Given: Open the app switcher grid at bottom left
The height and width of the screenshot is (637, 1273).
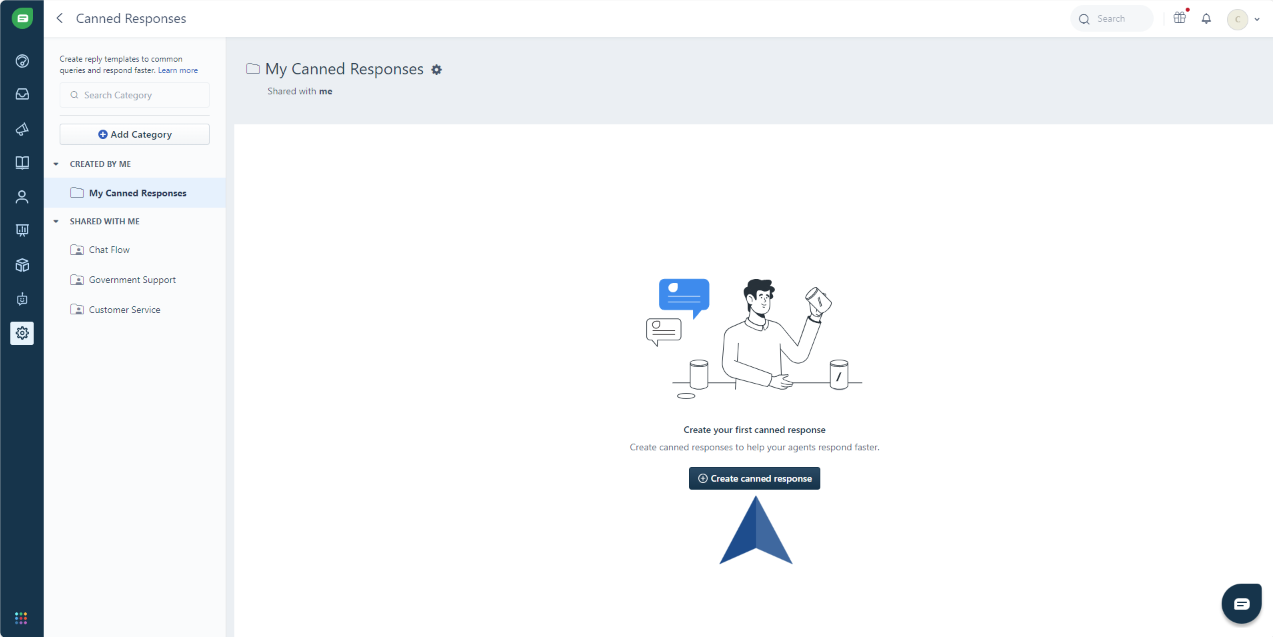Looking at the screenshot, I should (x=22, y=617).
